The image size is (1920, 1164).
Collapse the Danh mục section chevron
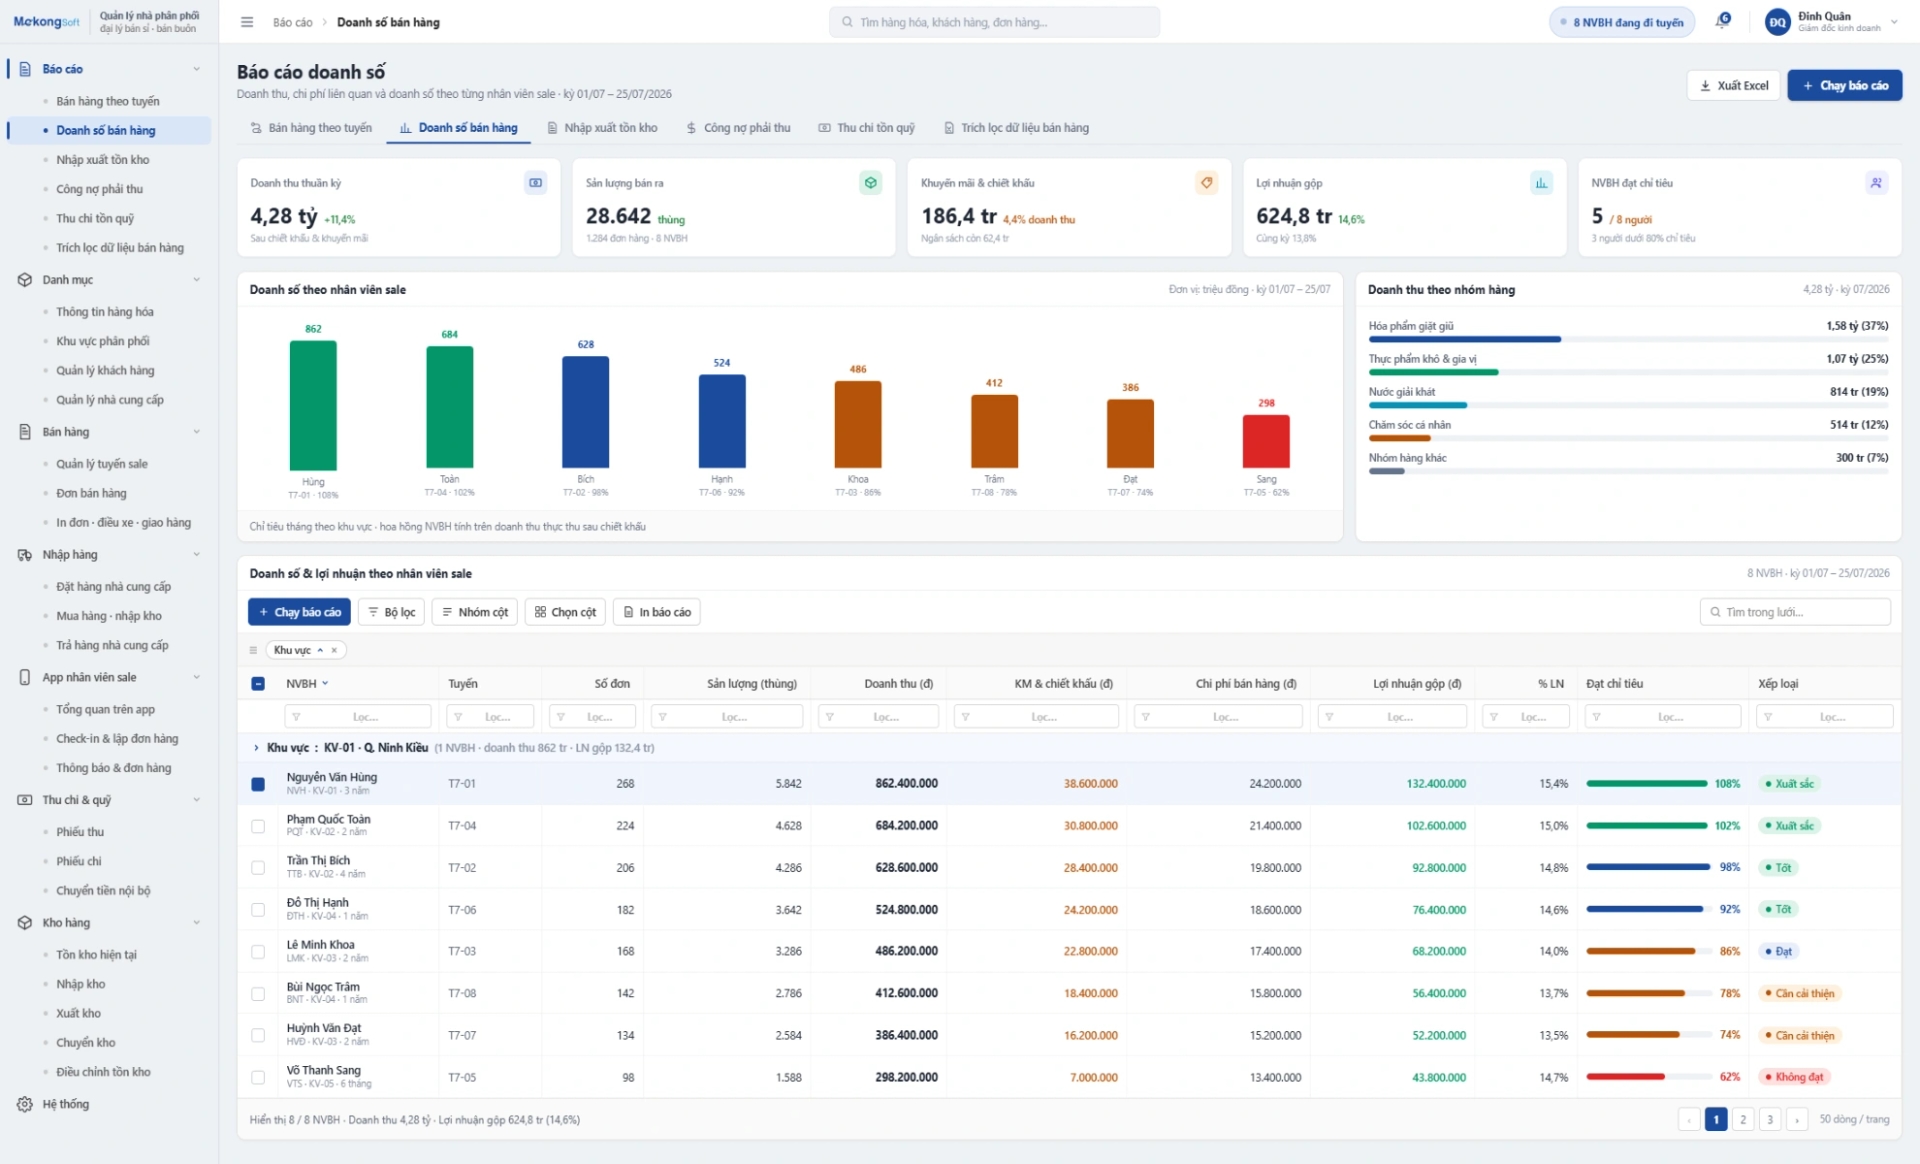point(196,280)
